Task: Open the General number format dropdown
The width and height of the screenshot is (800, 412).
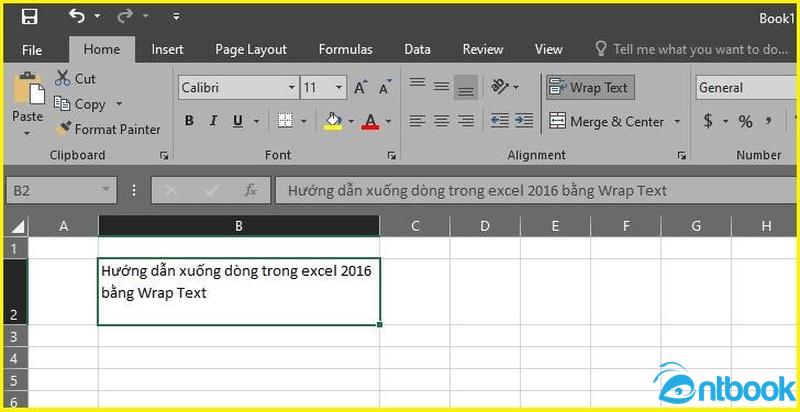Action: pyautogui.click(x=746, y=88)
